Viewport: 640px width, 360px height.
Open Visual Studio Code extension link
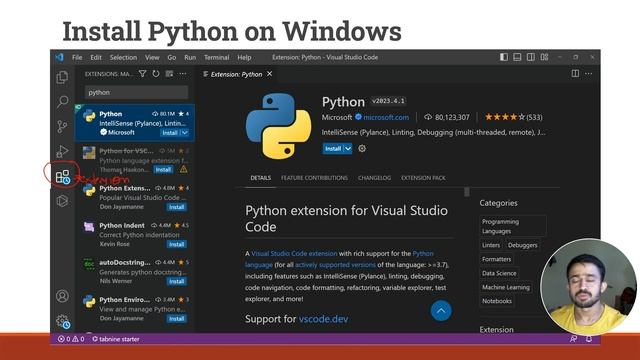(294, 253)
